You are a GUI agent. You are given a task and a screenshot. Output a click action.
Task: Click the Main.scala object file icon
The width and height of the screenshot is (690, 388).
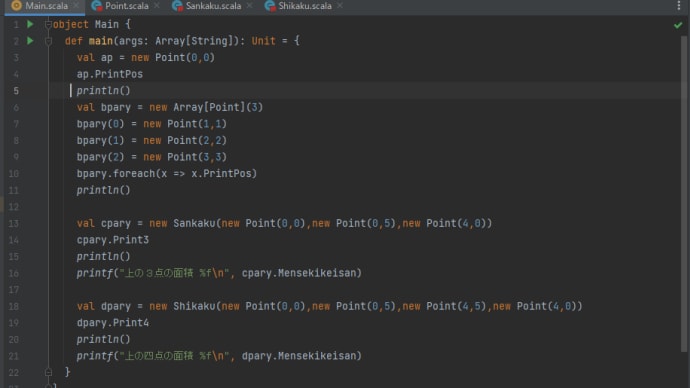click(16, 6)
